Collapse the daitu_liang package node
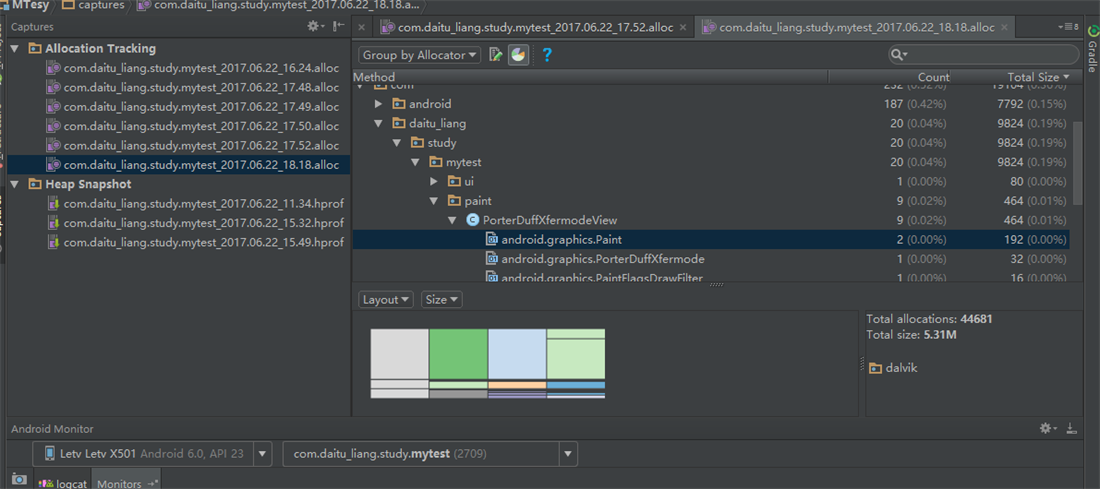 tap(378, 123)
